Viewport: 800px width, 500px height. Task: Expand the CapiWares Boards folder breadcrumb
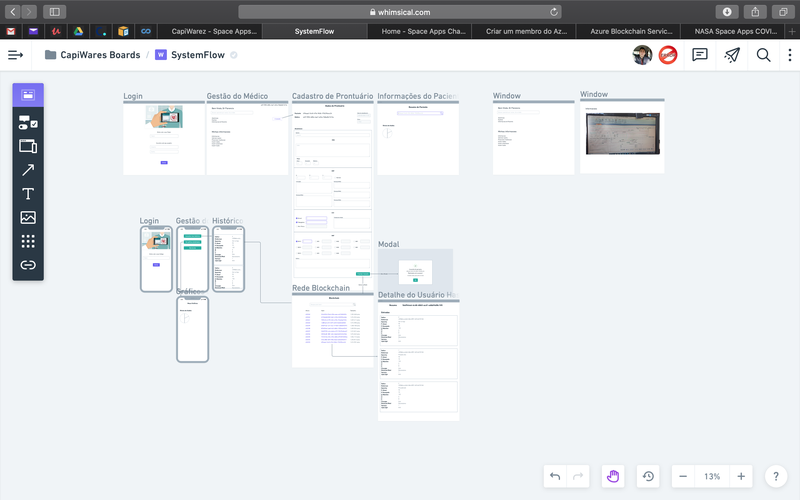[91, 55]
